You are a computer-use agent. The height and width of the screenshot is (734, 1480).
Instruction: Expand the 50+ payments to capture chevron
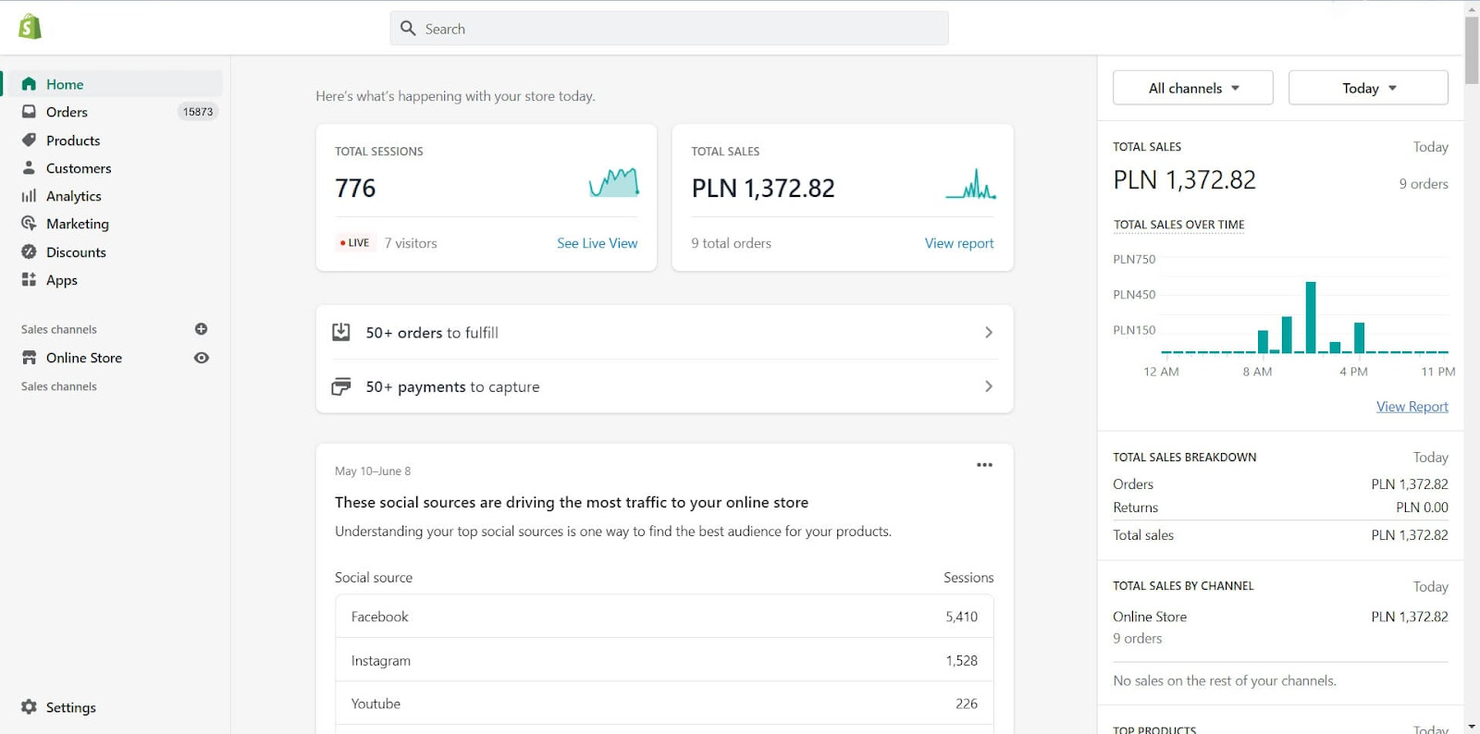click(988, 386)
